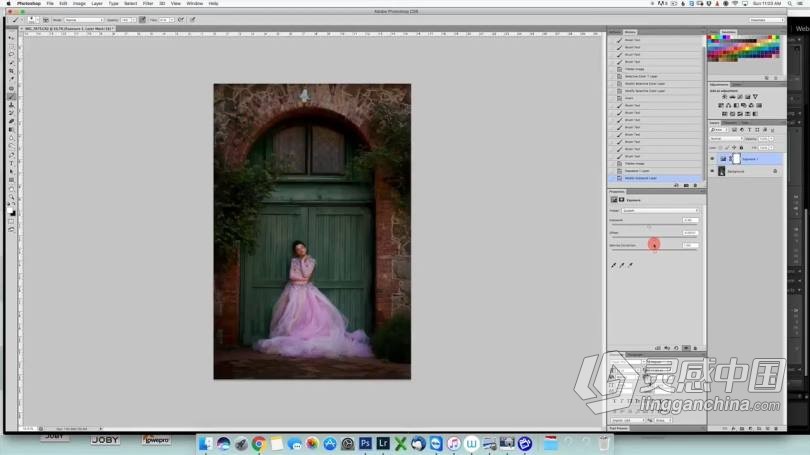Click the Offset slider track
The image size is (810, 455).
point(655,237)
